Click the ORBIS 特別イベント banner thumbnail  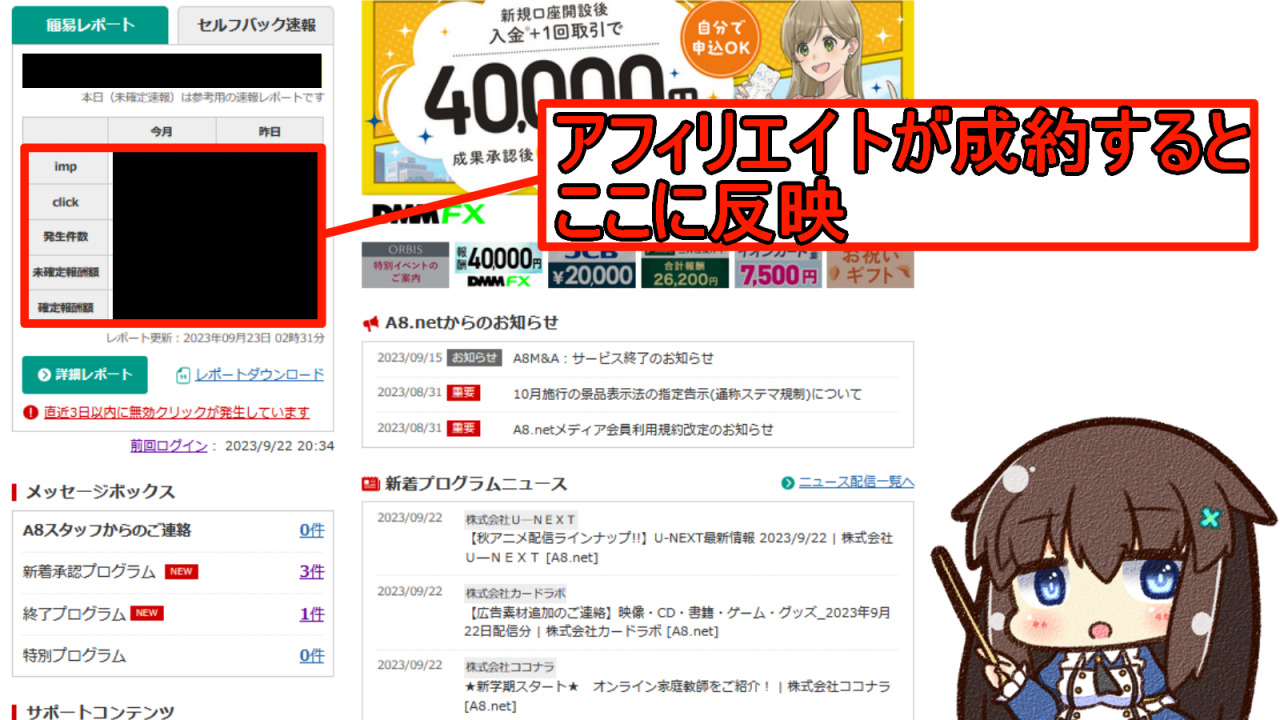tap(405, 265)
